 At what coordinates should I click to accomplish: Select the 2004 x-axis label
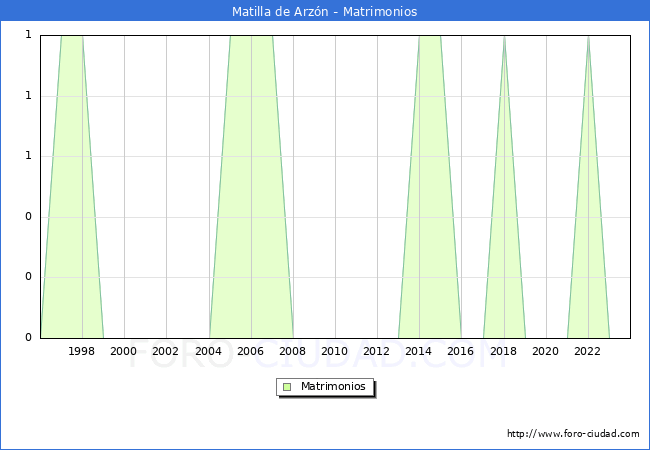[x=208, y=351]
